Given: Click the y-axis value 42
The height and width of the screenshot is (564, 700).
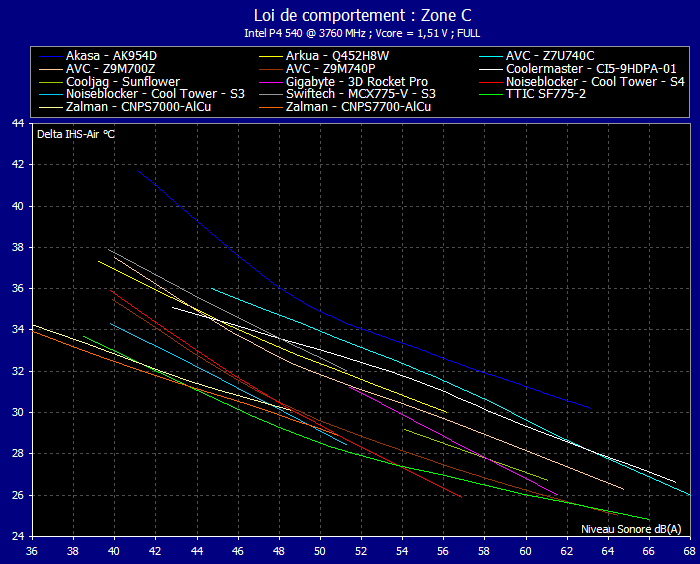Looking at the screenshot, I should (x=18, y=165).
